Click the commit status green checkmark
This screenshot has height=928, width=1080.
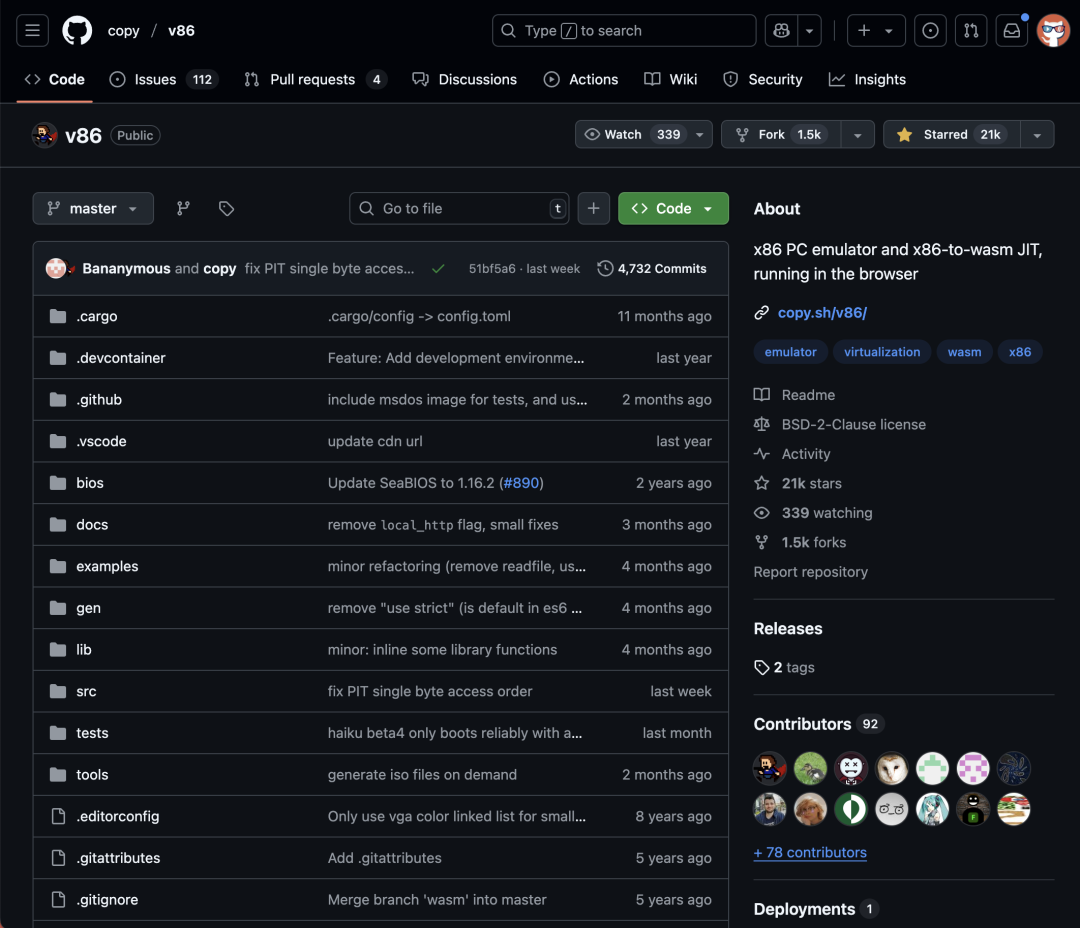[438, 269]
